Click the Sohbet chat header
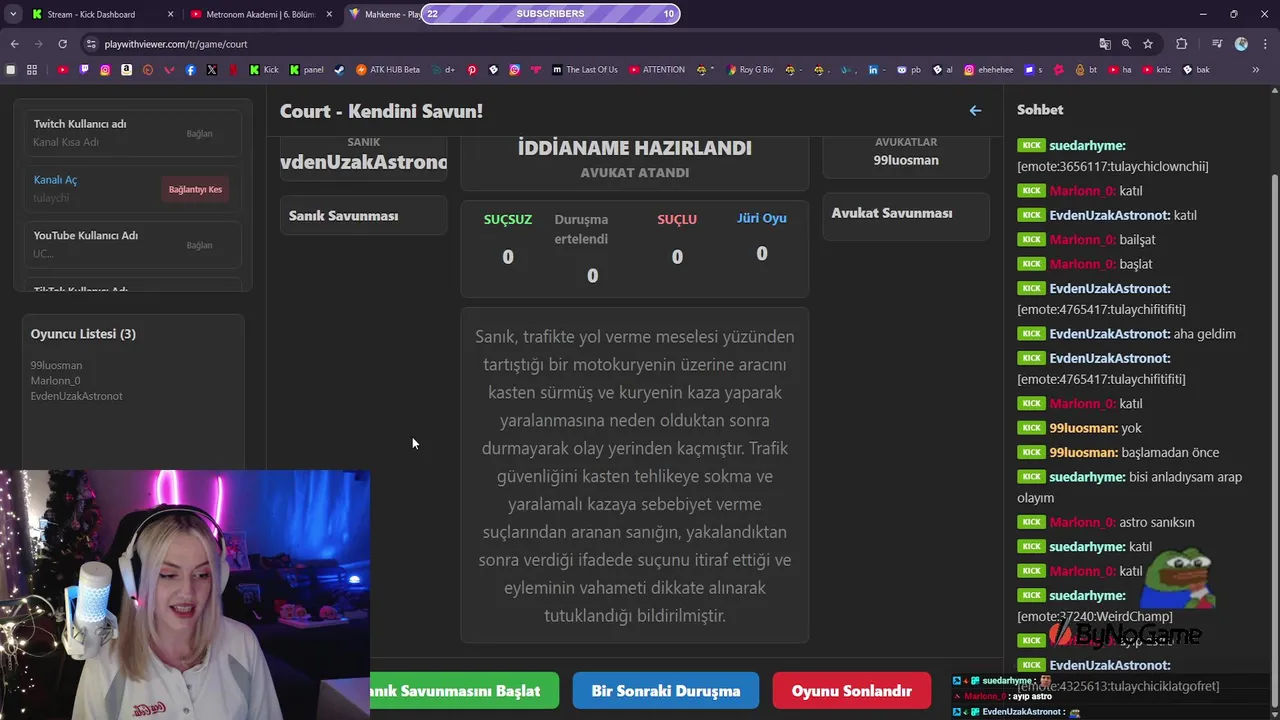This screenshot has height=720, width=1280. pyautogui.click(x=1040, y=110)
